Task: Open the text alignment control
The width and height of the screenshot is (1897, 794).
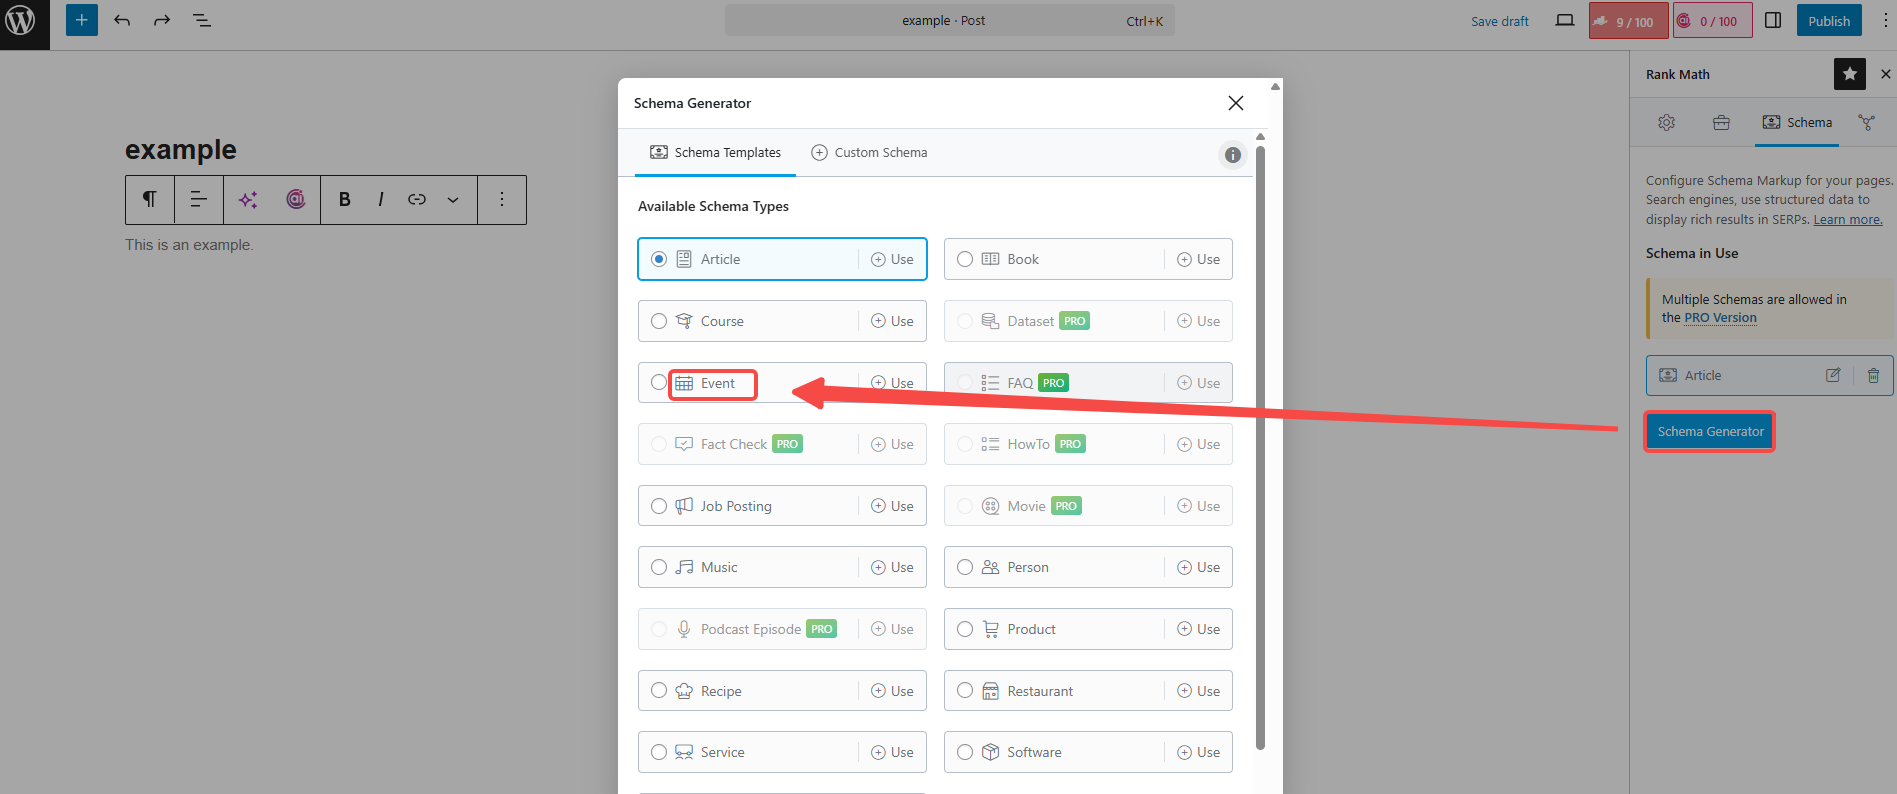Action: (x=199, y=200)
